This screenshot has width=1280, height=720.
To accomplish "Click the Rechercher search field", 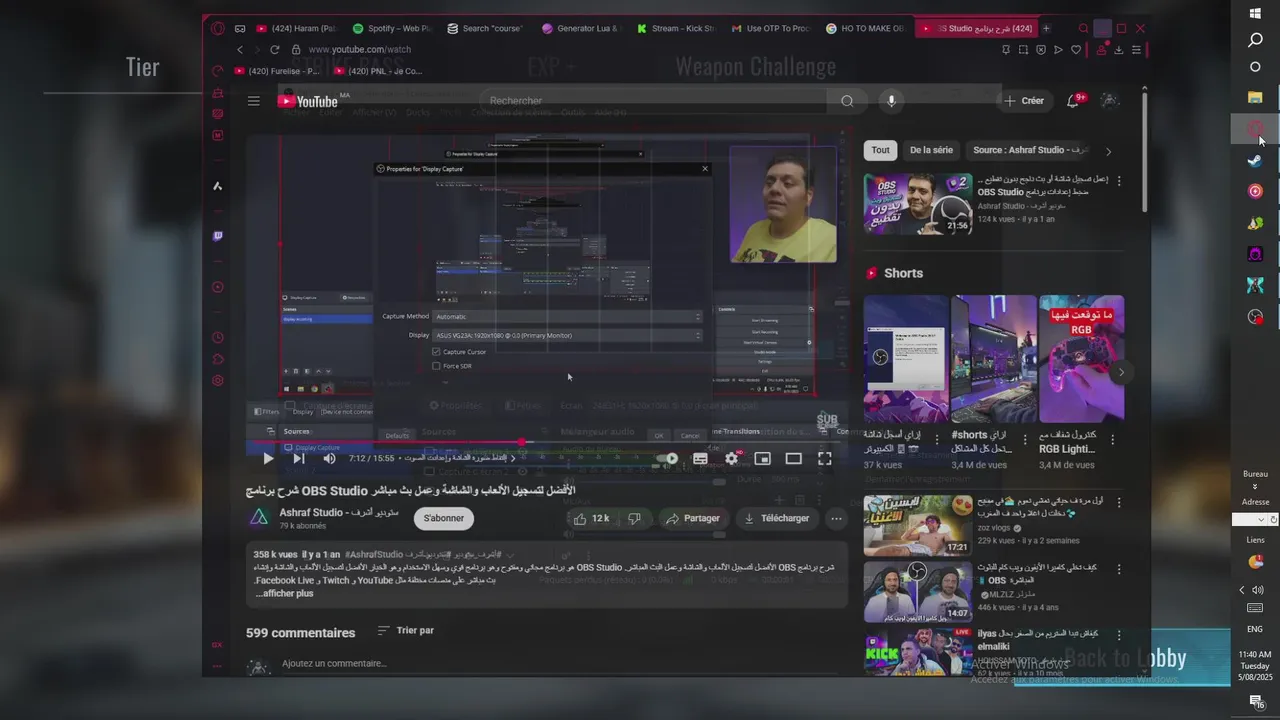I will coord(653,101).
